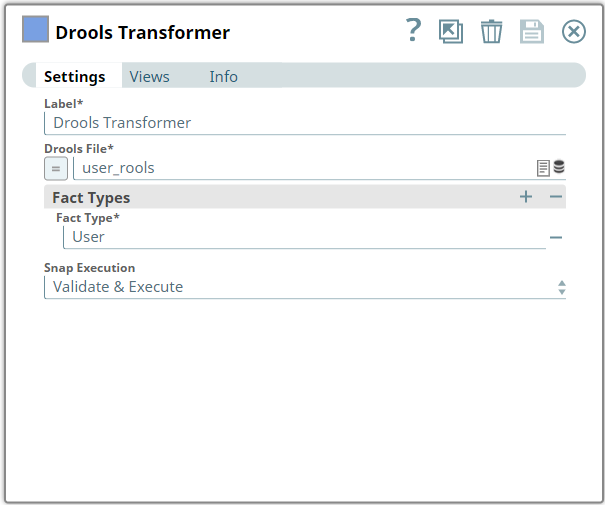Browse files with the database stack icon
Screen dimensions: 605x505
[559, 167]
